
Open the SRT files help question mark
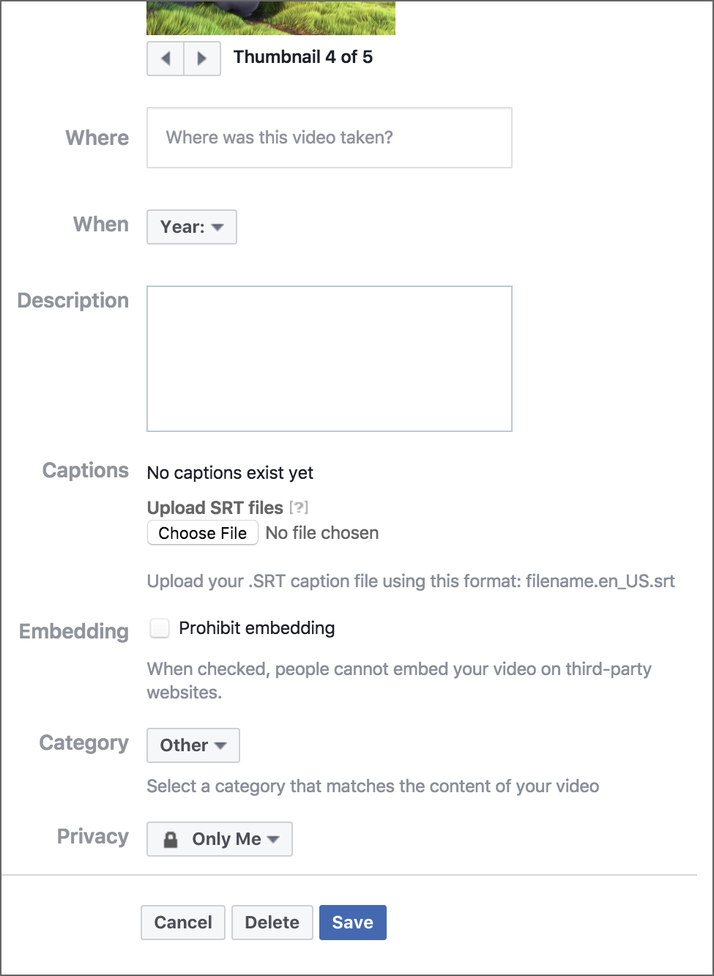299,508
